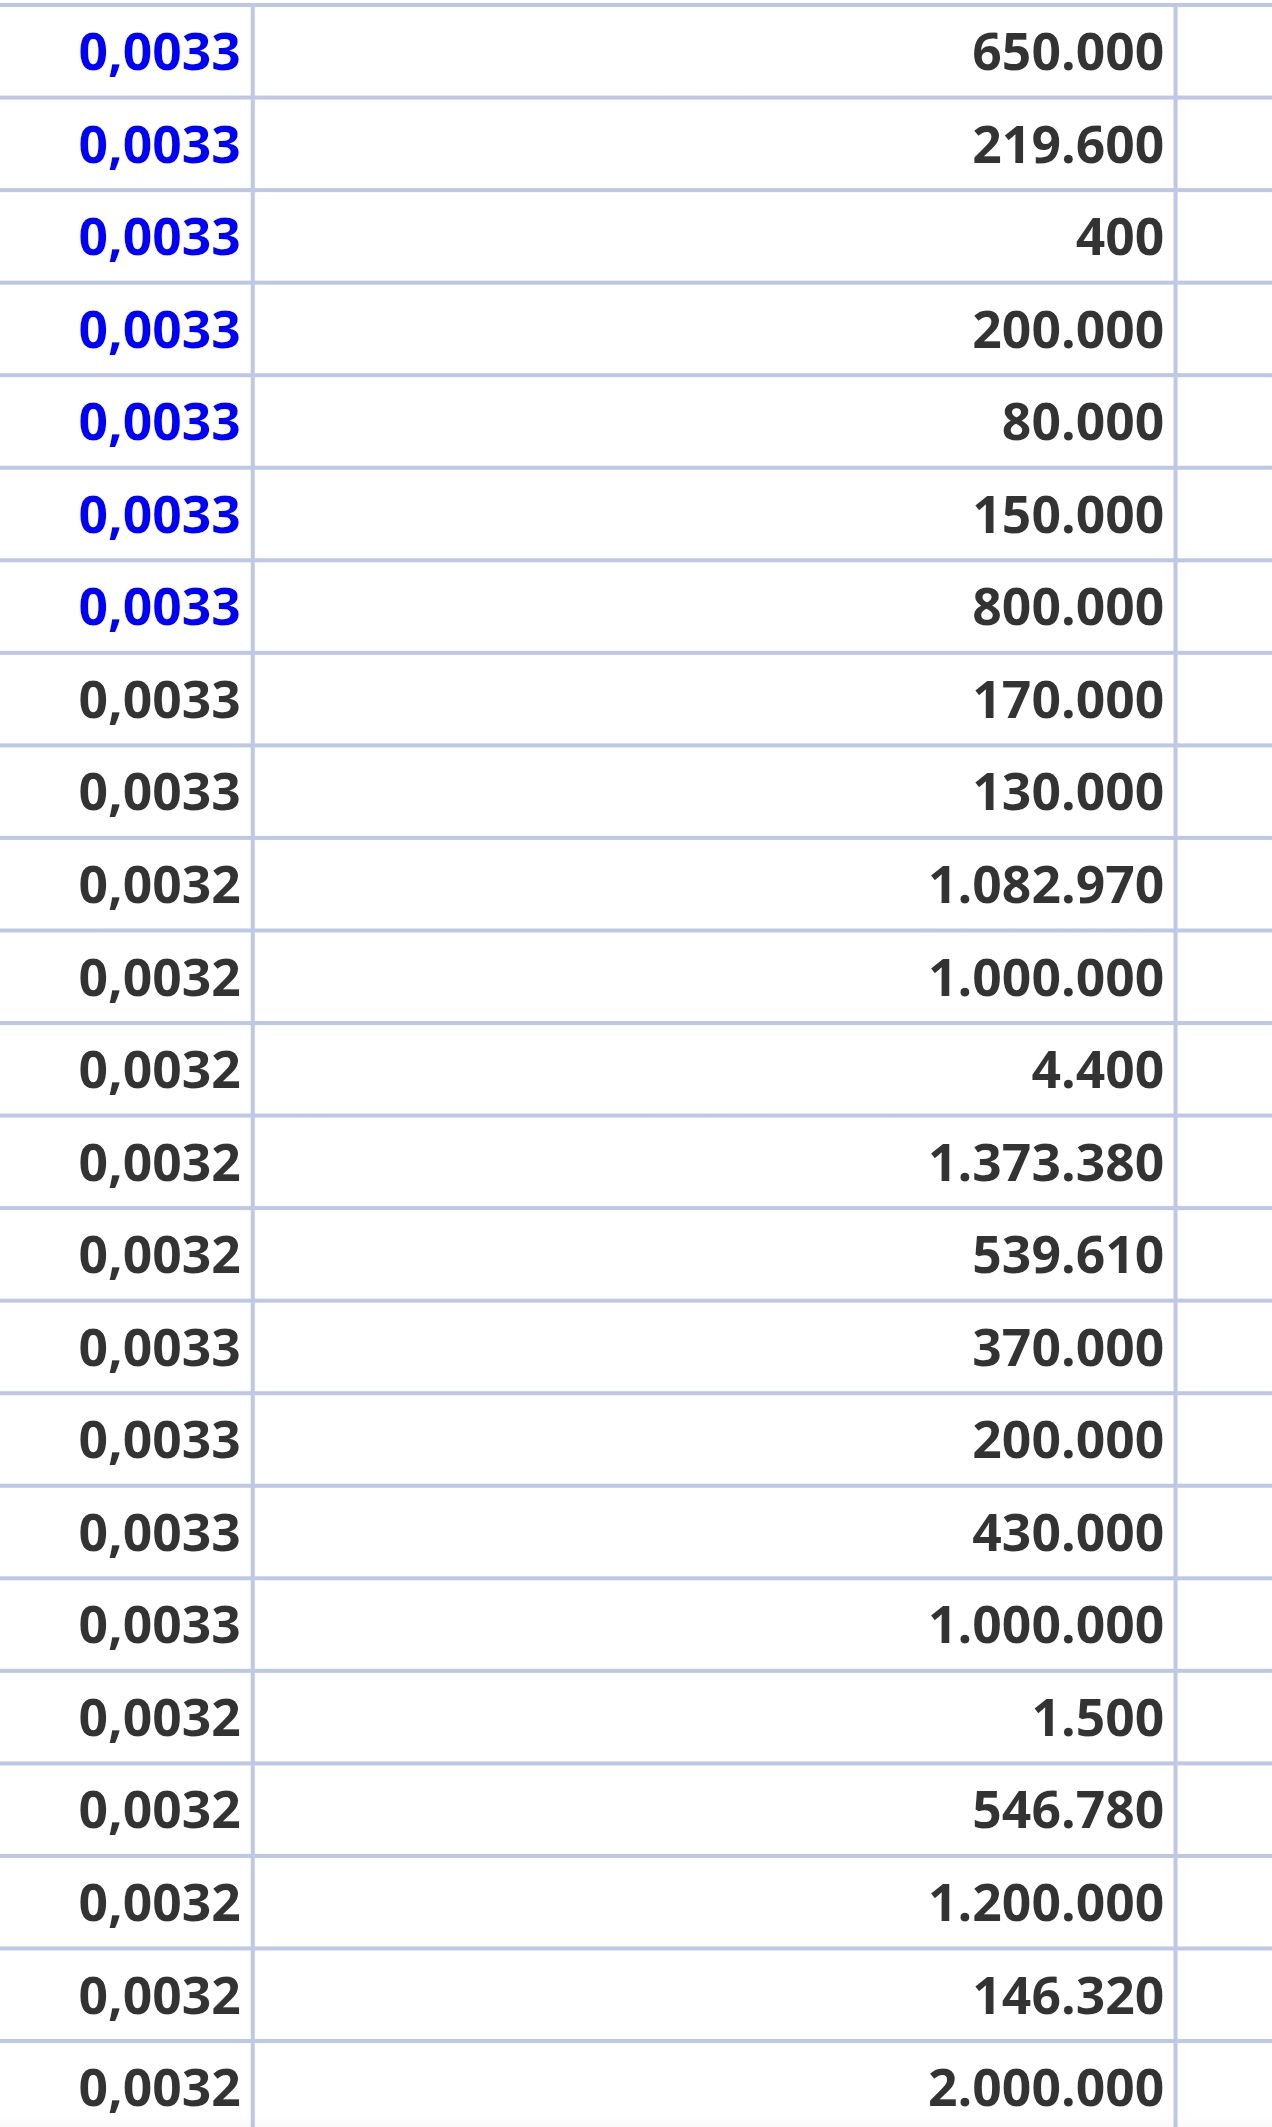Click the 80.000 quantity cell
This screenshot has height=2127, width=1272.
tap(714, 422)
